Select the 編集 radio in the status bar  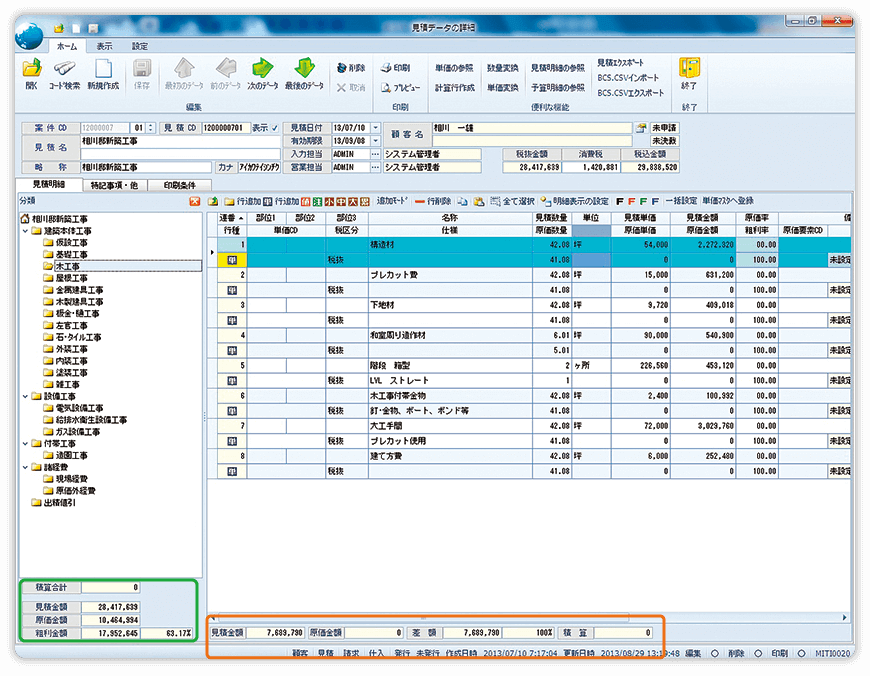coord(715,653)
